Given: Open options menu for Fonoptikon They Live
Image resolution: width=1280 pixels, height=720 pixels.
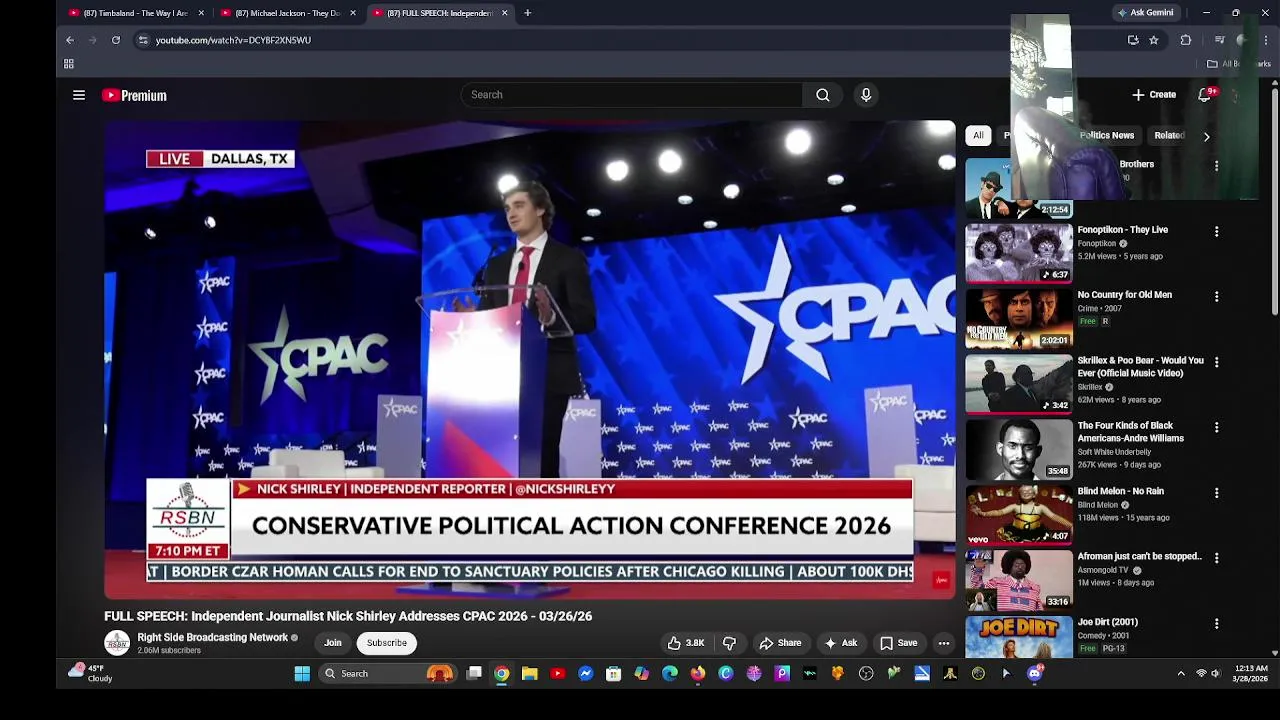Looking at the screenshot, I should [x=1216, y=231].
